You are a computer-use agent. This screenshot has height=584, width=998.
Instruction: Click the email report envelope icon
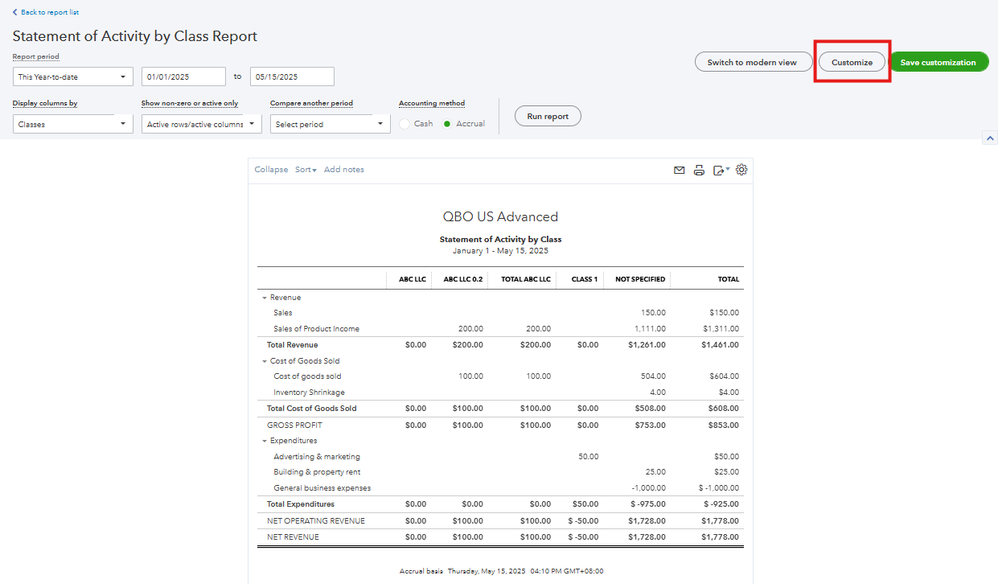[680, 170]
